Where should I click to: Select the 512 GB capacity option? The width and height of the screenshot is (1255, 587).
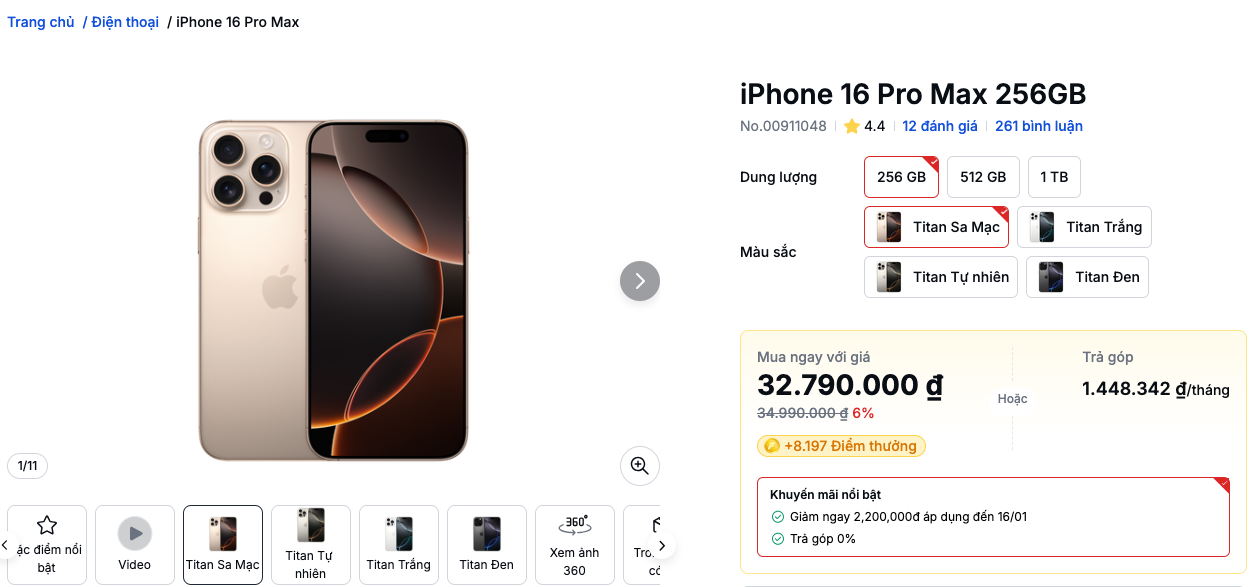tap(982, 176)
